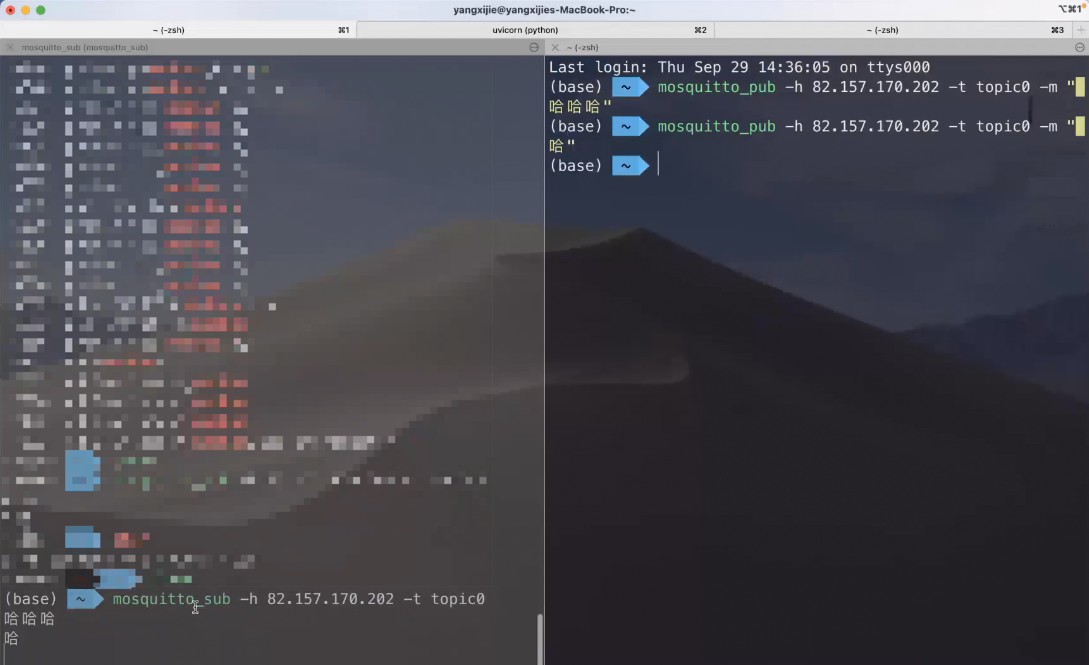Close the right ~ (-zsh) pane
1089x665 pixels.
[x=555, y=47]
